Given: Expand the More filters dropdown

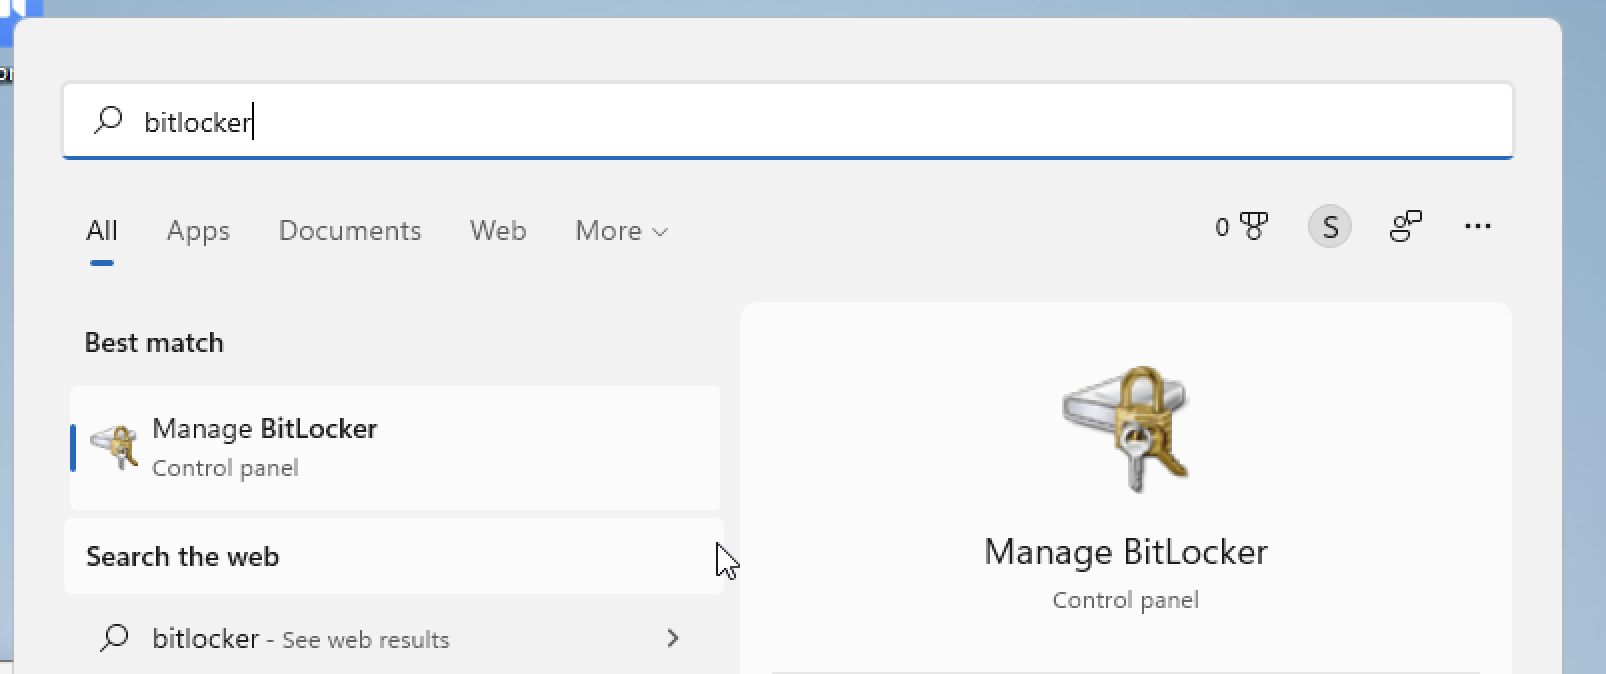Looking at the screenshot, I should point(621,231).
